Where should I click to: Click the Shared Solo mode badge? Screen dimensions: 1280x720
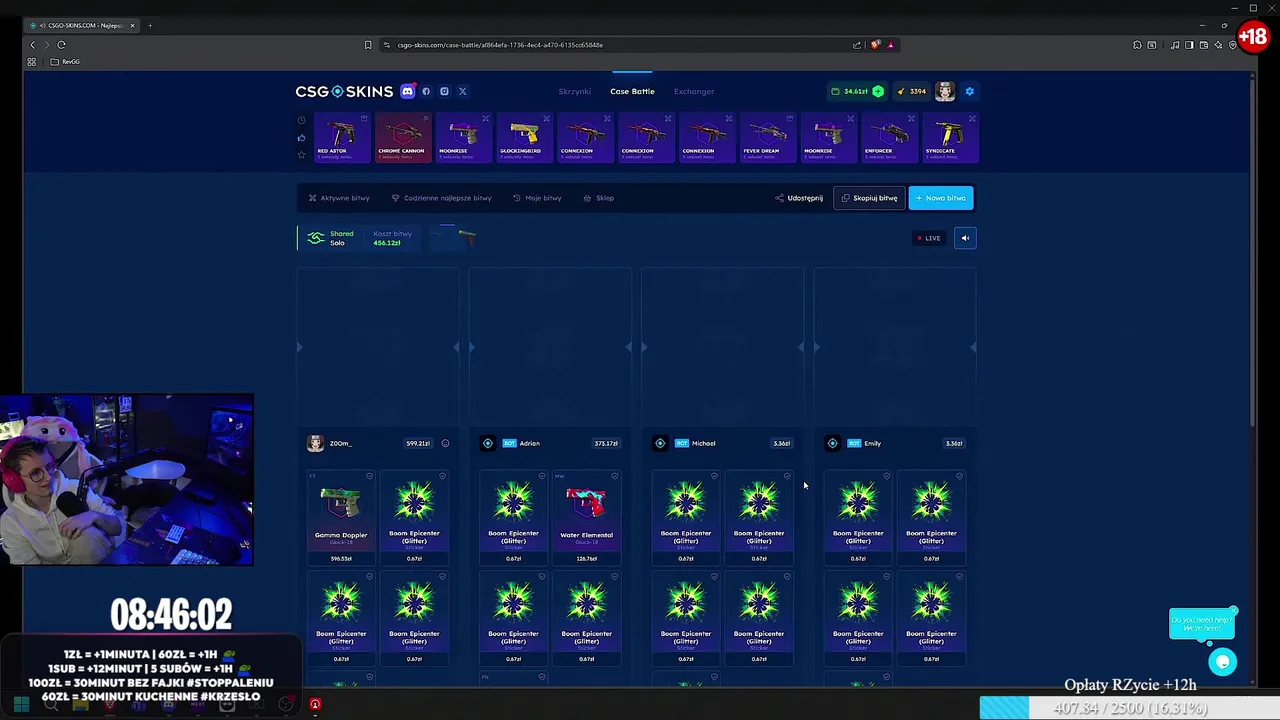(330, 238)
